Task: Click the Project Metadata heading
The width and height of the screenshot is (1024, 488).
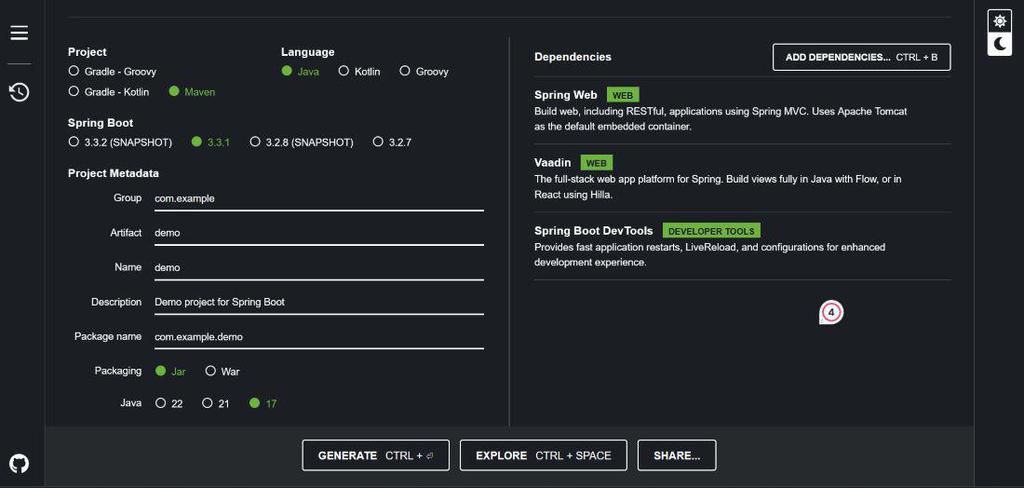Action: coord(114,174)
